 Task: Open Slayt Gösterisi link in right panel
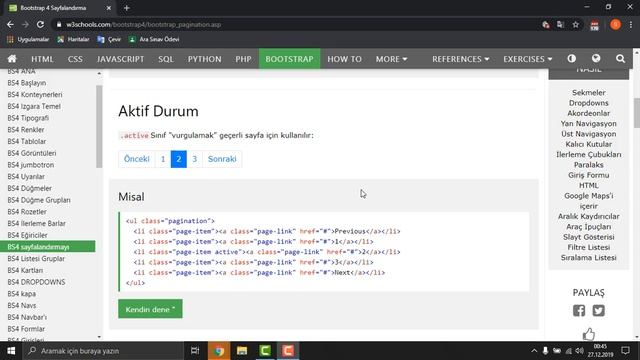(x=589, y=237)
